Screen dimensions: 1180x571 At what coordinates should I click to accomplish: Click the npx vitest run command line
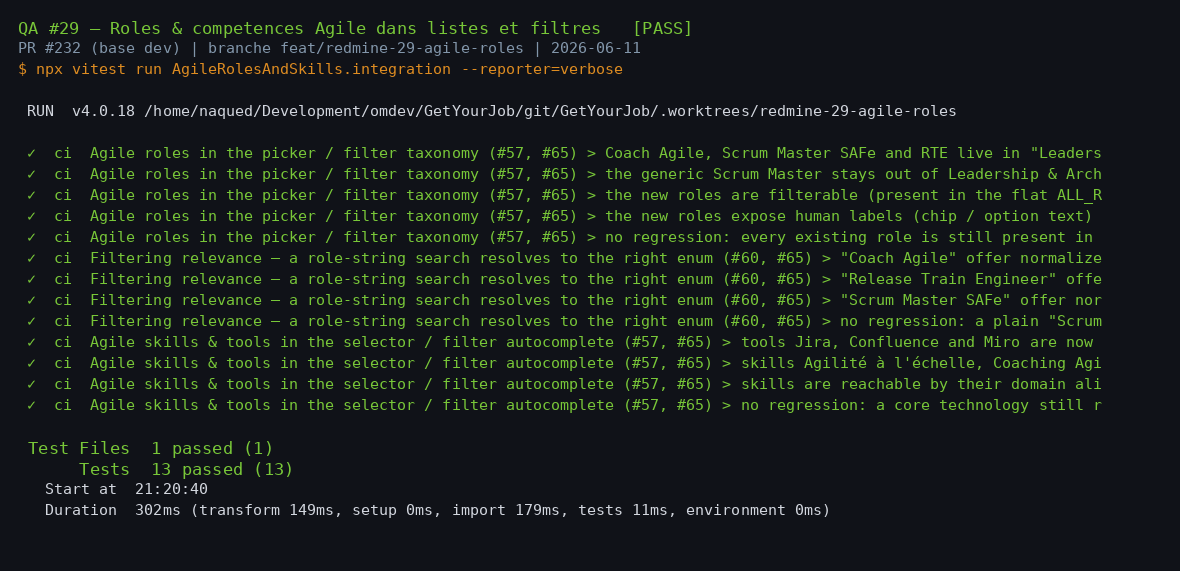coord(321,69)
